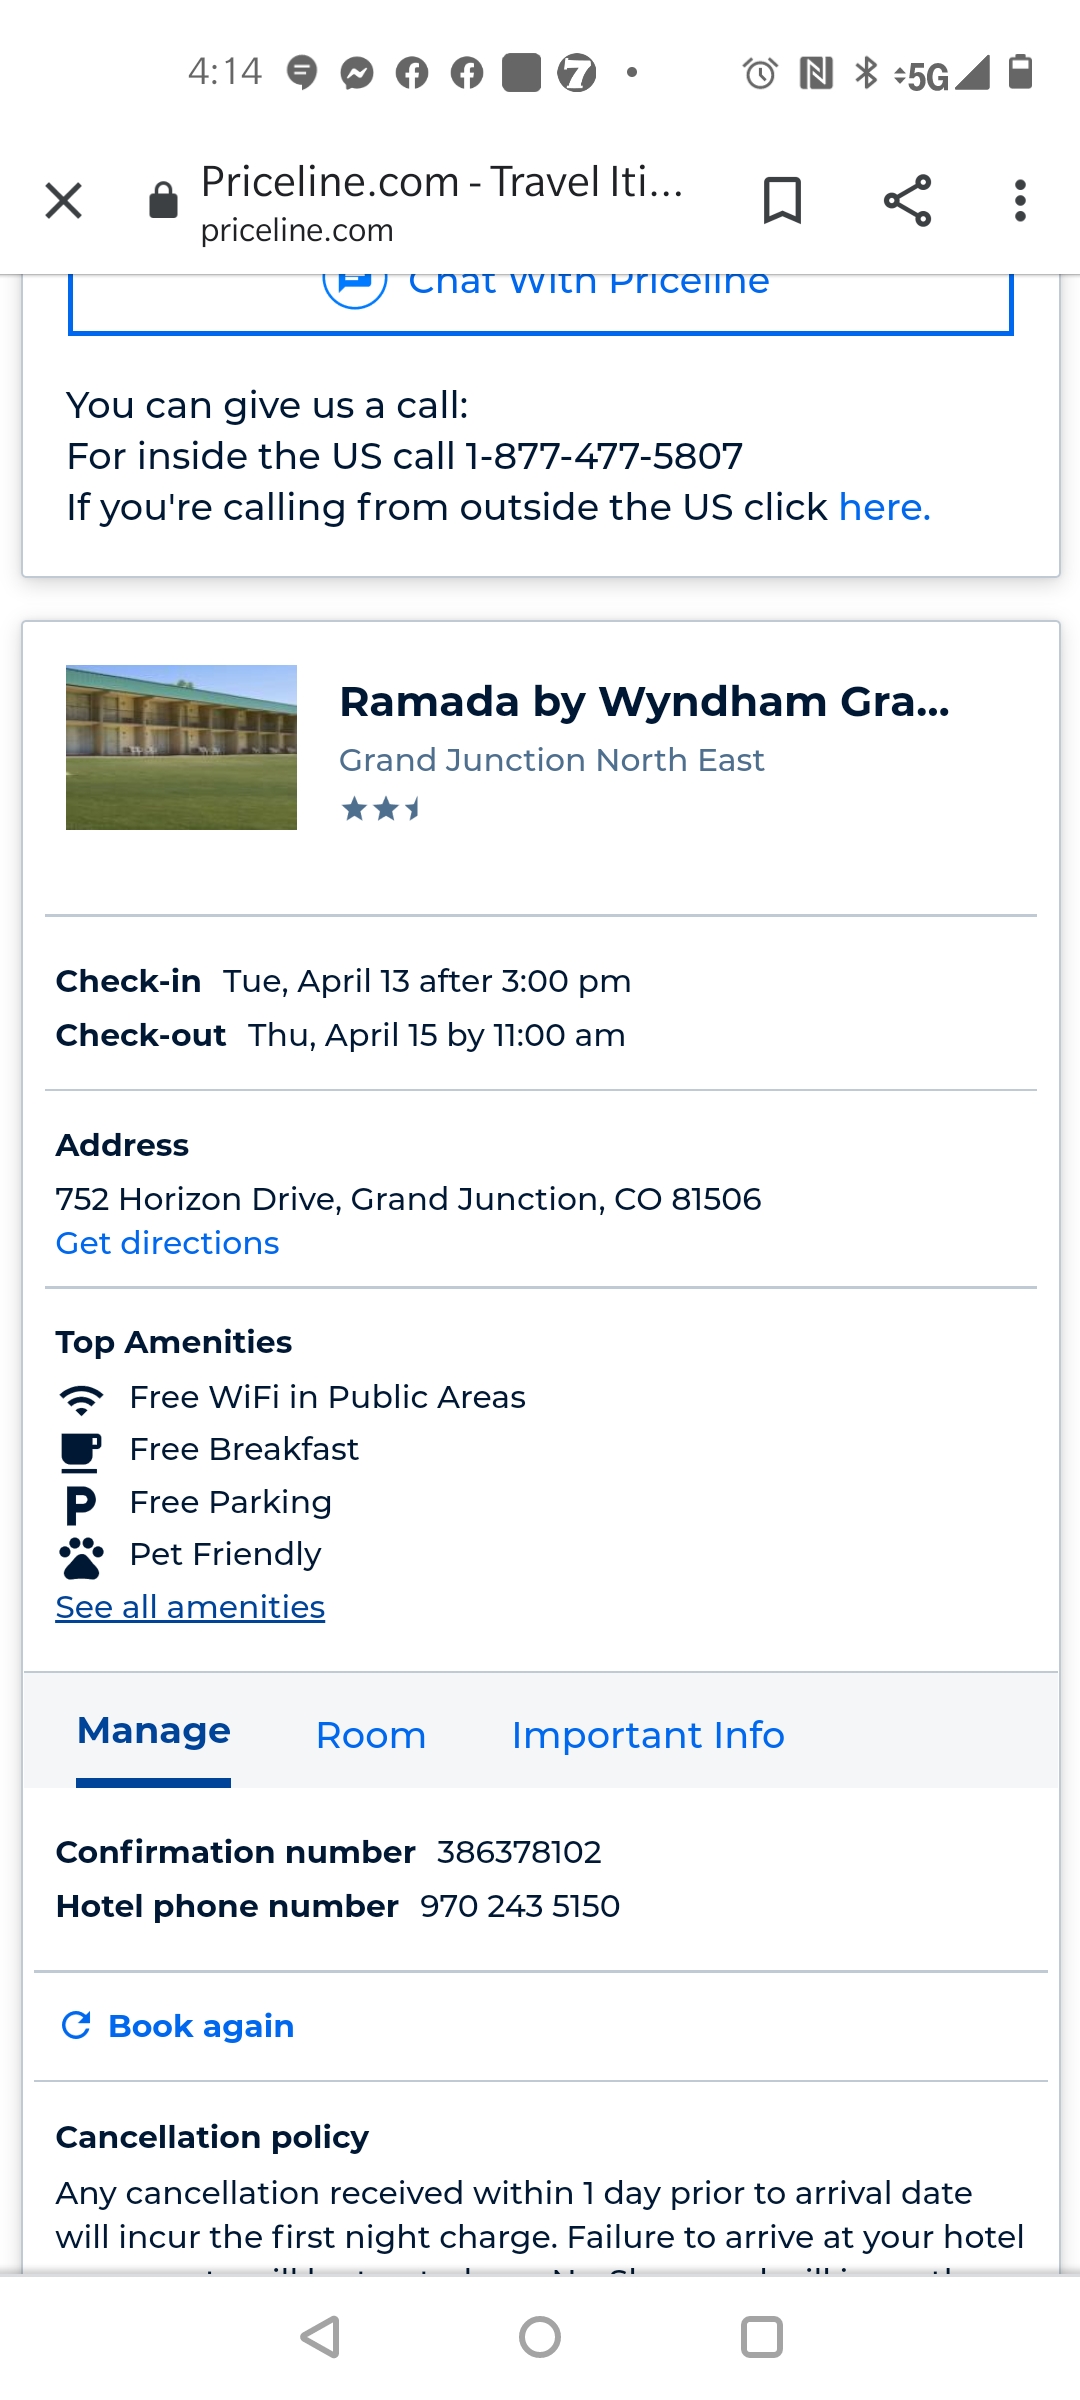Image resolution: width=1080 pixels, height=2400 pixels.
Task: Close the Priceline browser tab
Action: tap(64, 201)
